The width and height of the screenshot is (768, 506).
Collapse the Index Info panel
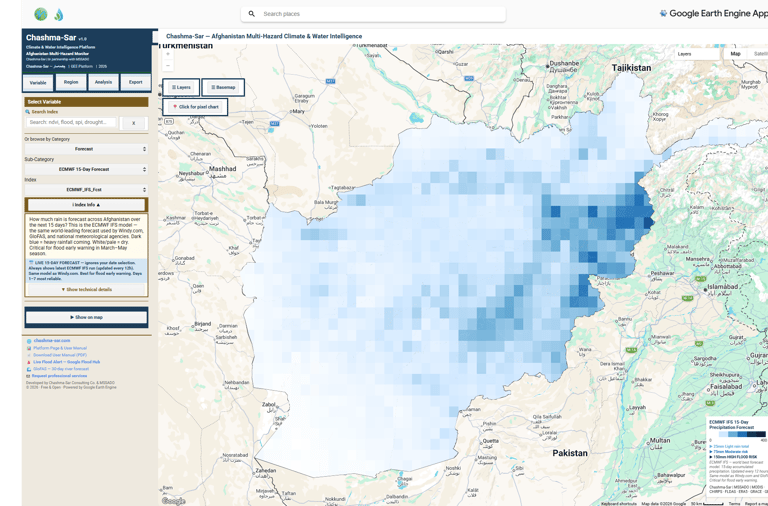(86, 205)
